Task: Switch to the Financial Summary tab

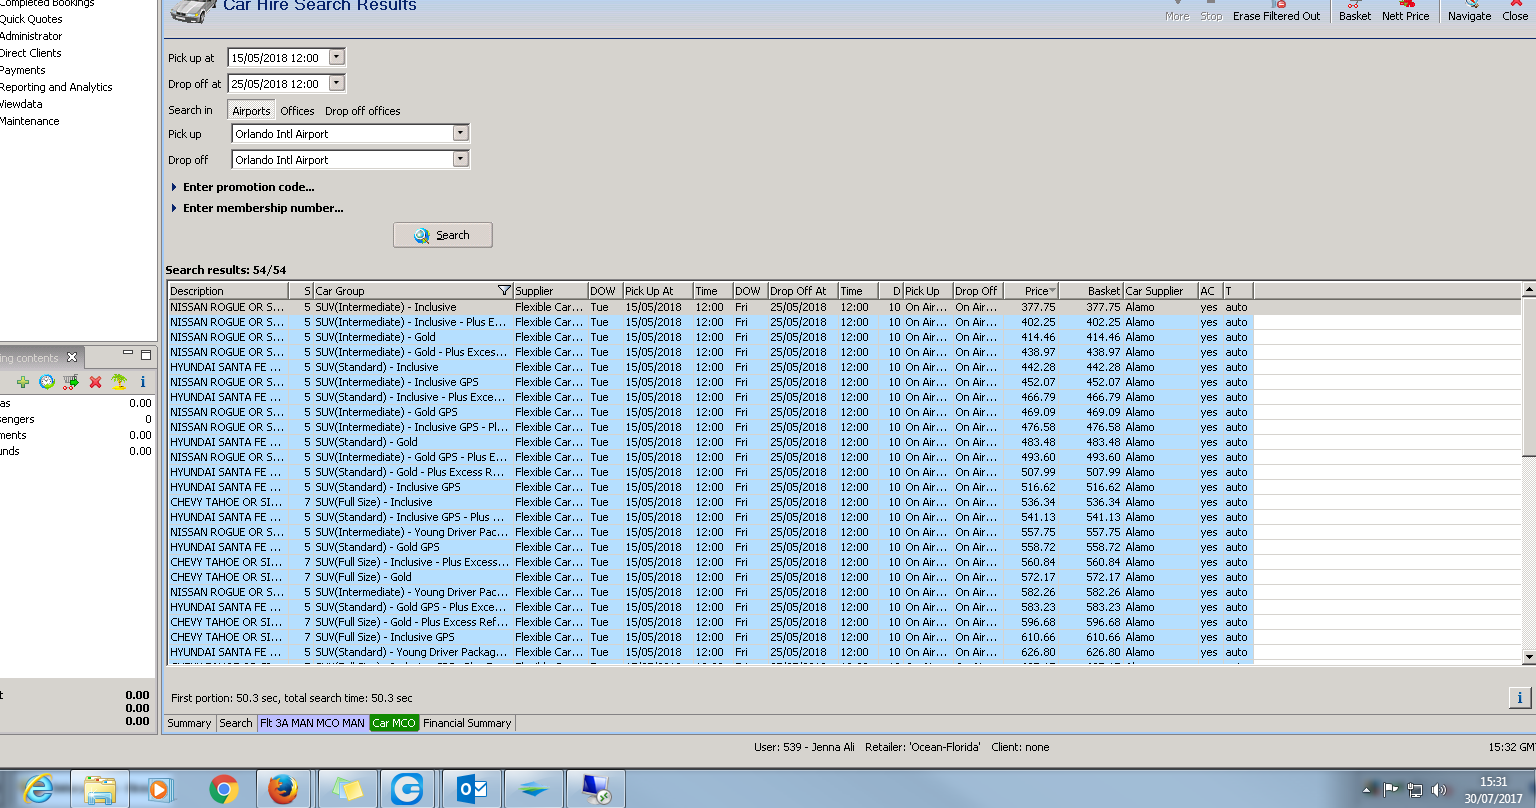Action: pyautogui.click(x=467, y=723)
